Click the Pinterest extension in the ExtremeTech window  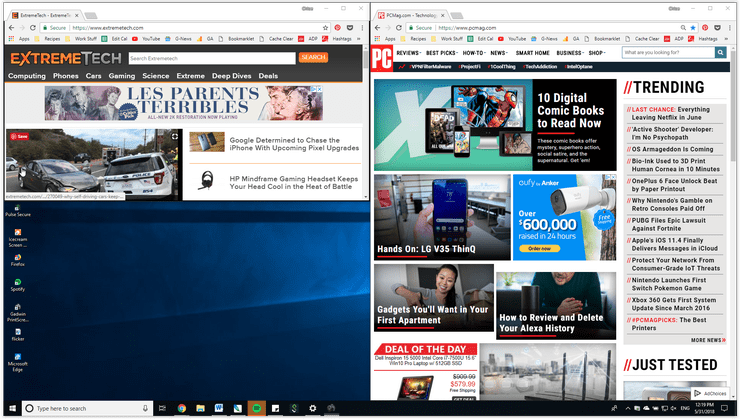coord(337,28)
